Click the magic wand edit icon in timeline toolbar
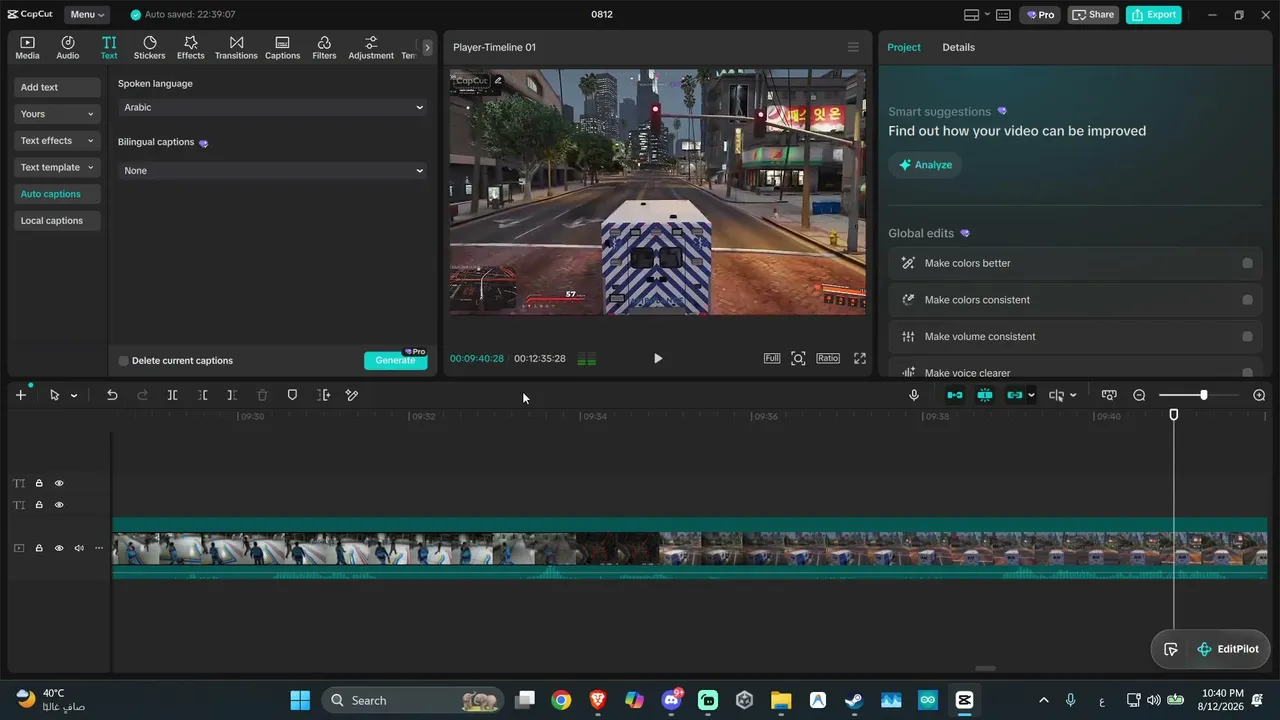Image resolution: width=1280 pixels, height=720 pixels. 352,395
